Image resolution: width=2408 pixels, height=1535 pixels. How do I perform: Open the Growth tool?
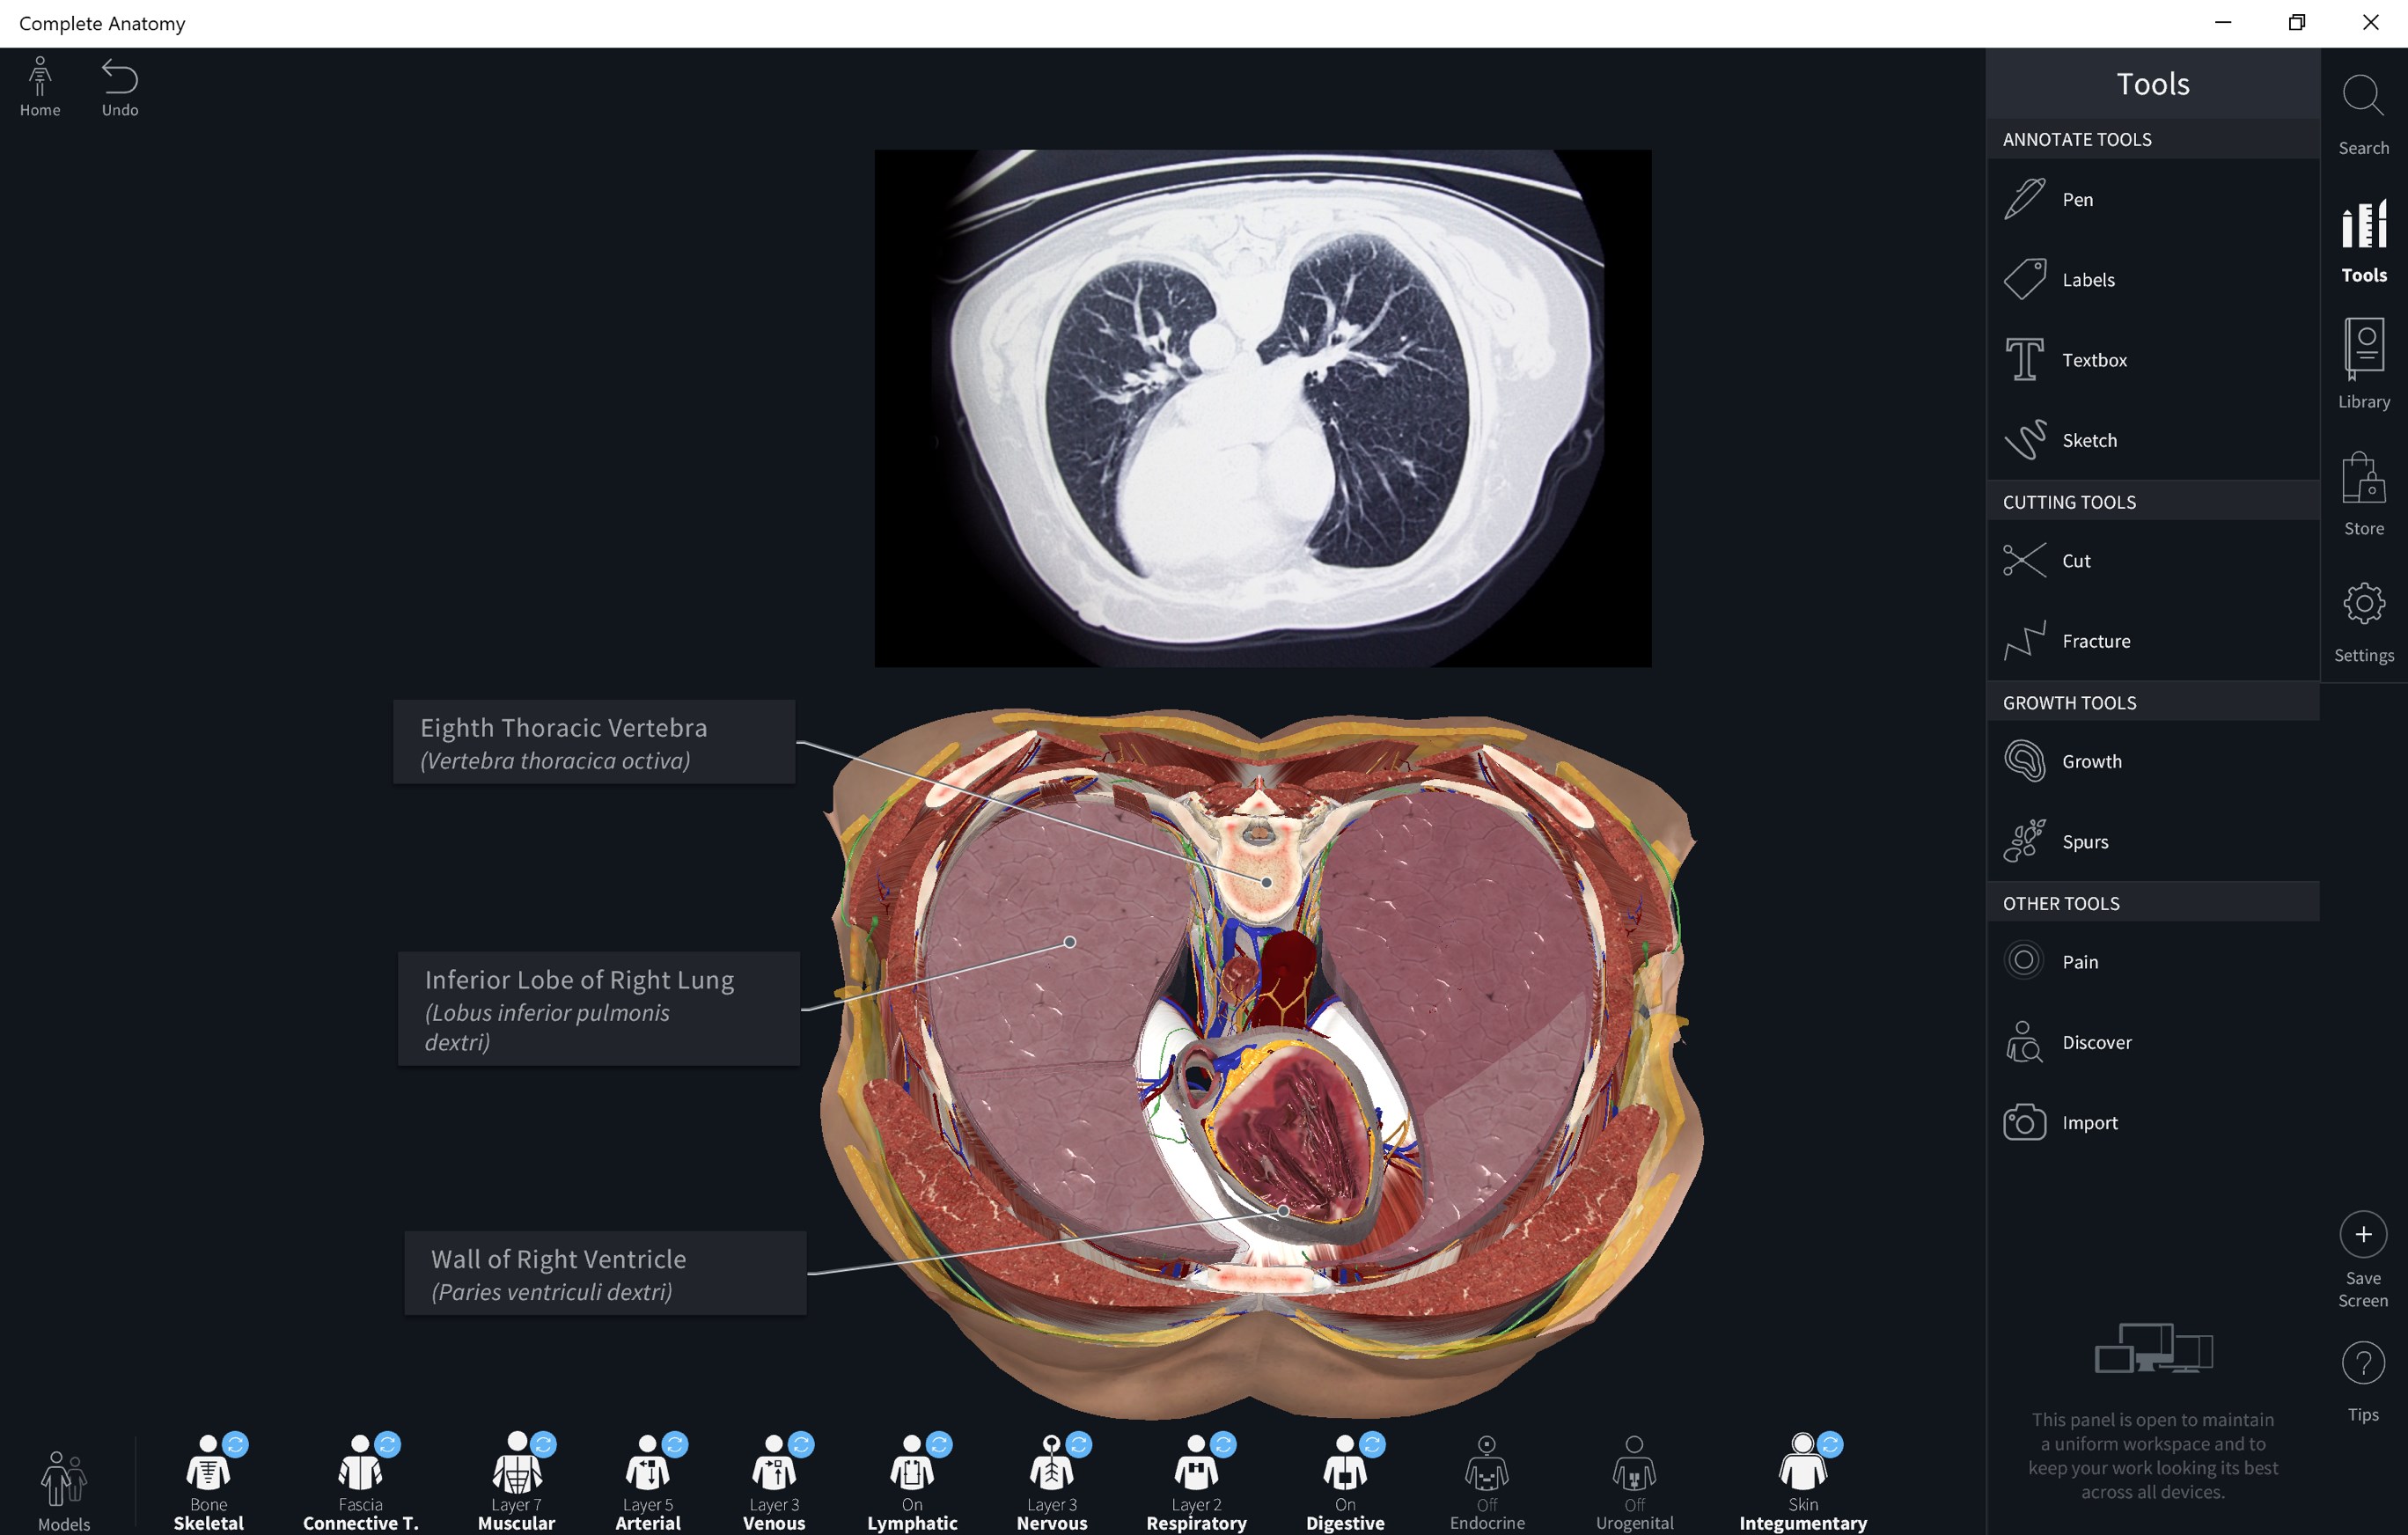2152,761
